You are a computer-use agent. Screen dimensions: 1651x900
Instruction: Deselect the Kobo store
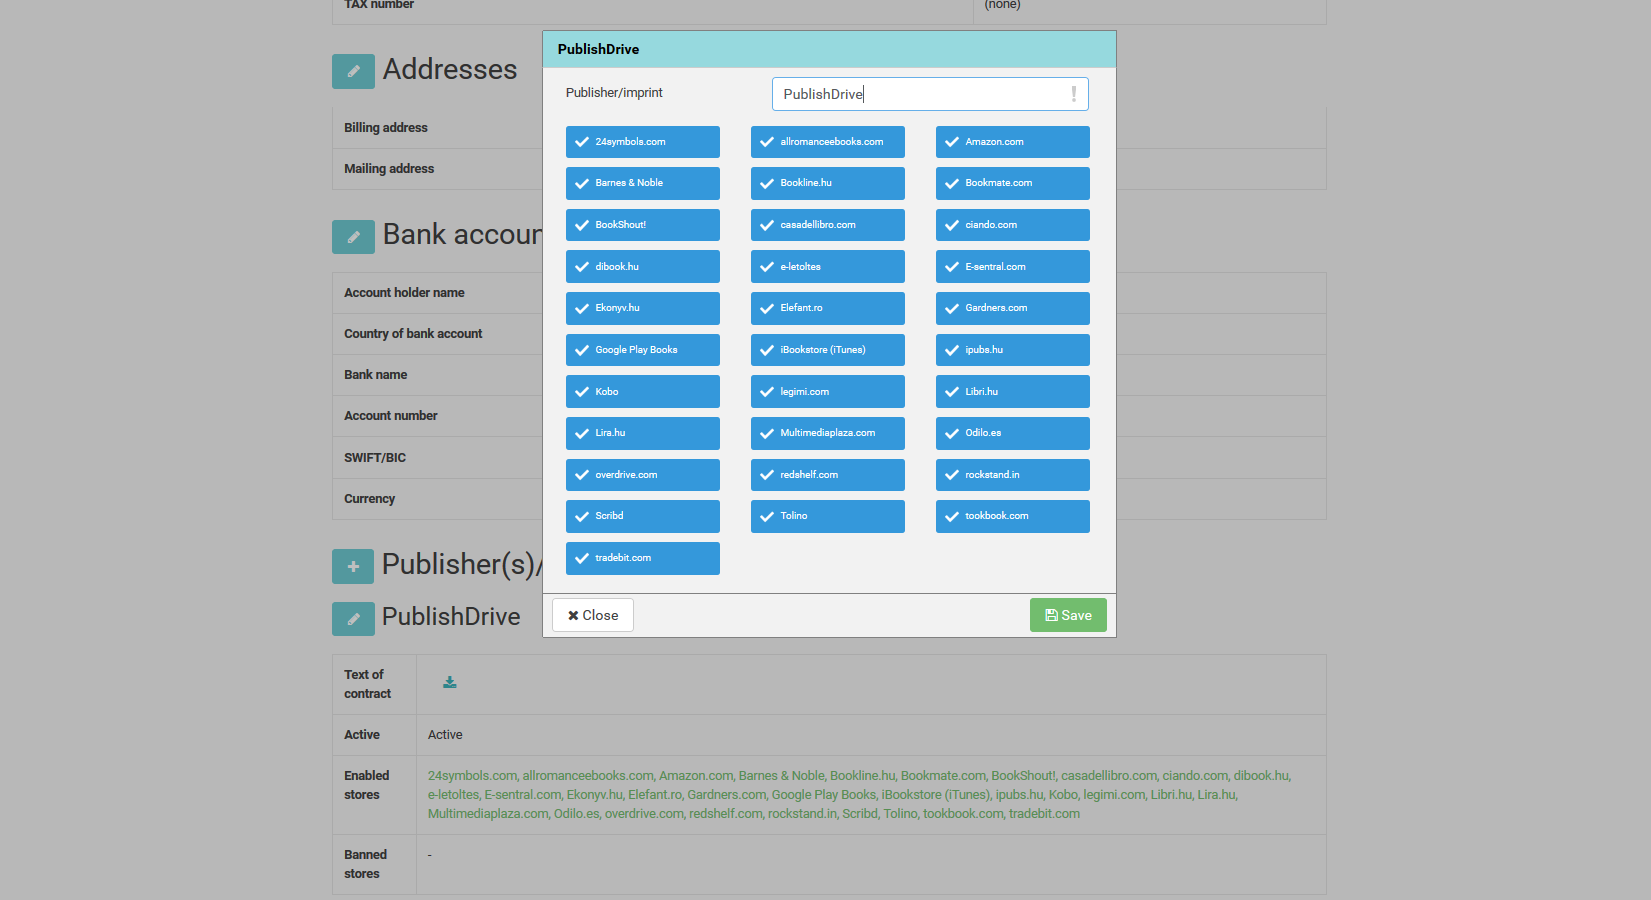pyautogui.click(x=643, y=392)
